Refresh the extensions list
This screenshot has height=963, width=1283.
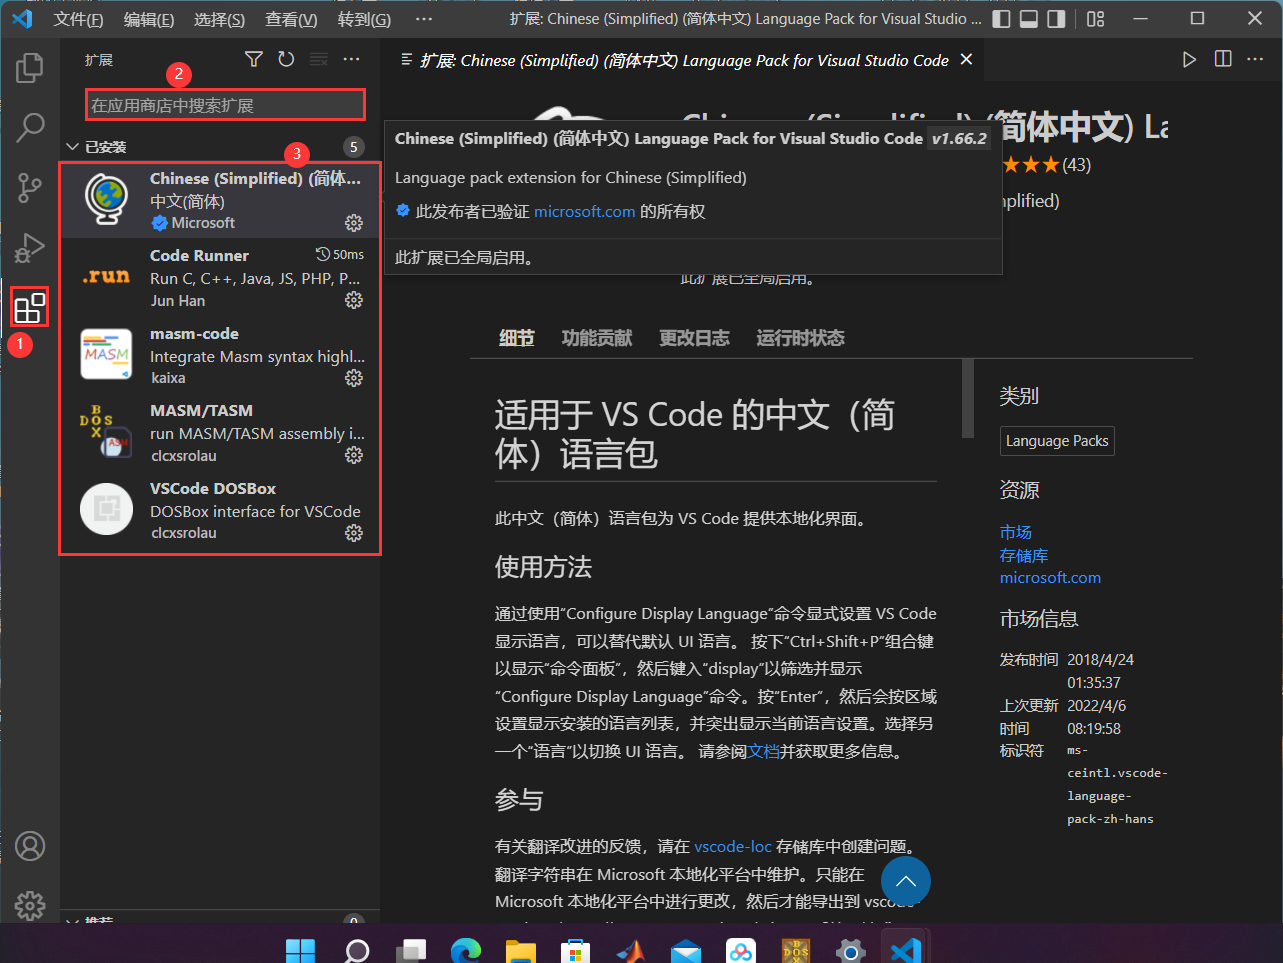(x=286, y=60)
